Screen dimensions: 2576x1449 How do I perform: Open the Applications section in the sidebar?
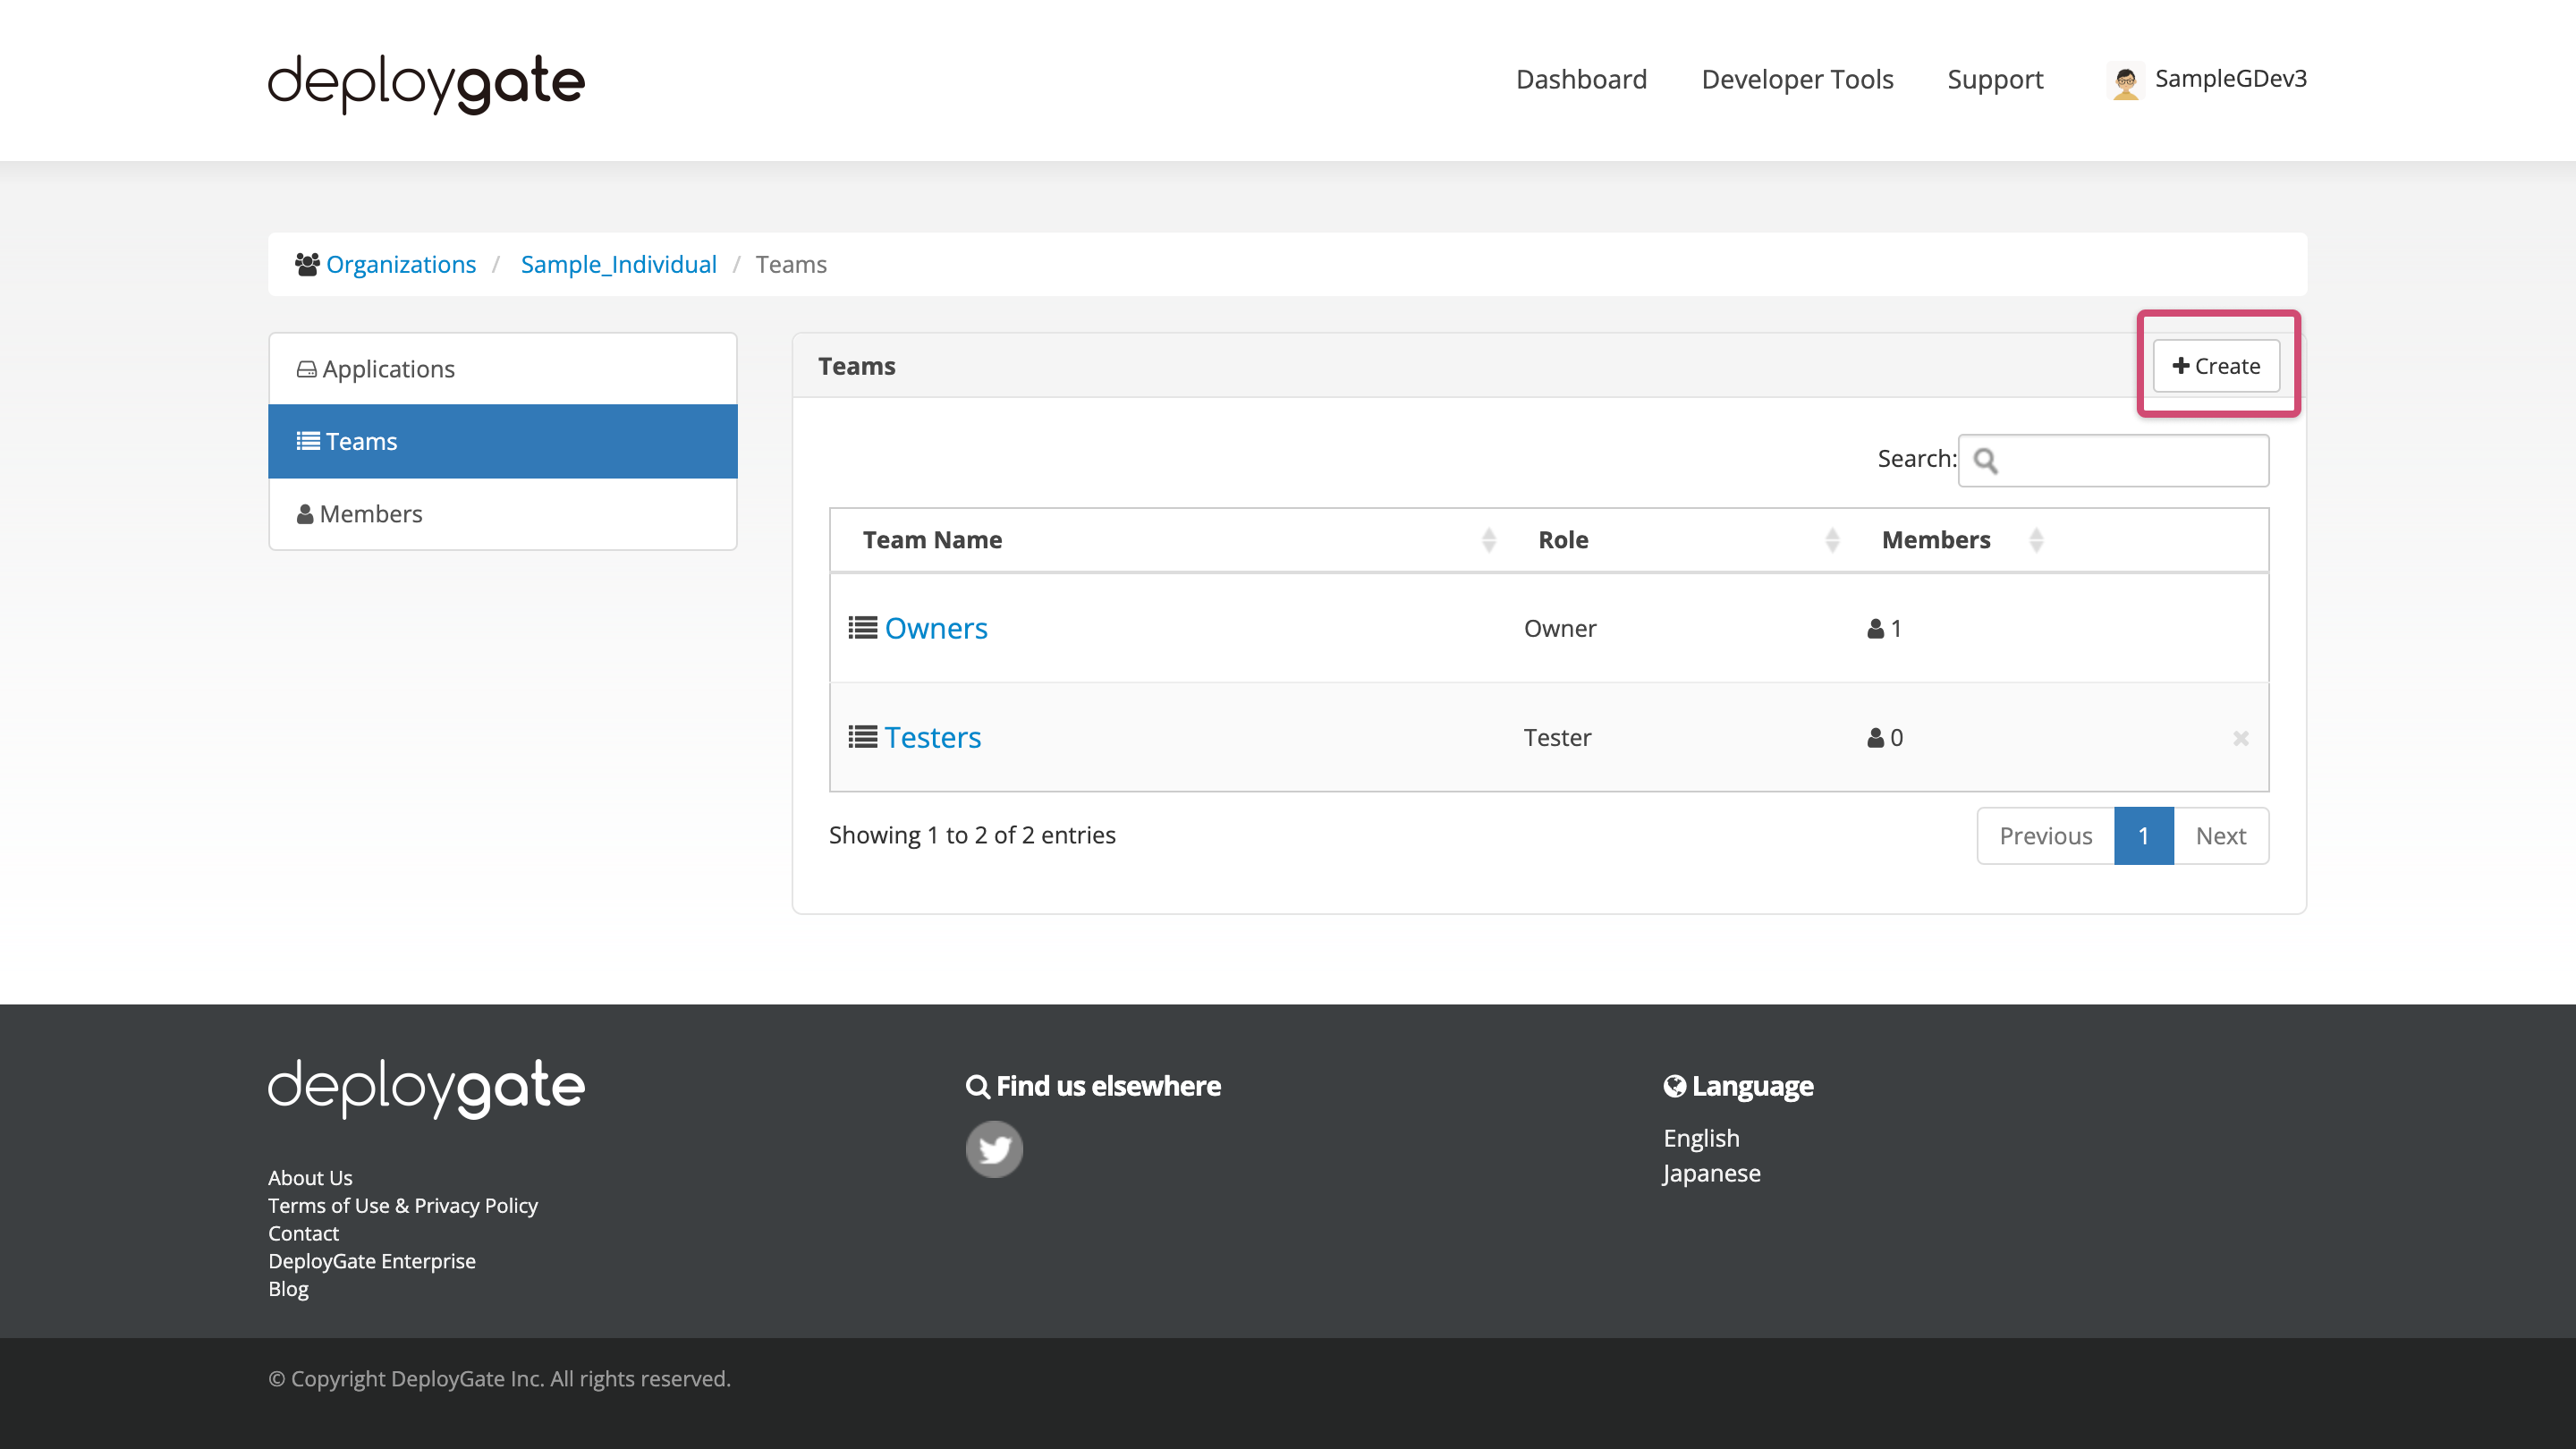(x=388, y=368)
